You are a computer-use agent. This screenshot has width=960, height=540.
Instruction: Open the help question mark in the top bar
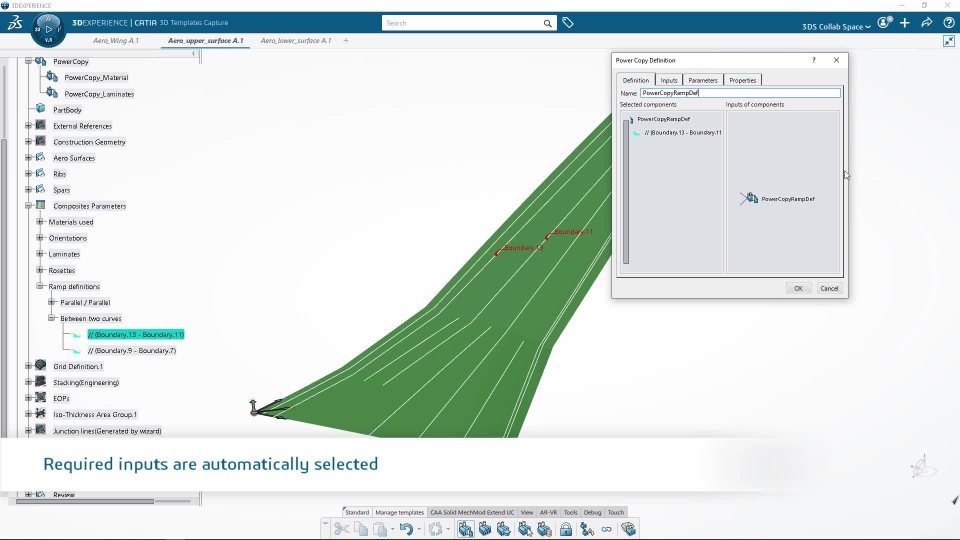click(x=949, y=23)
